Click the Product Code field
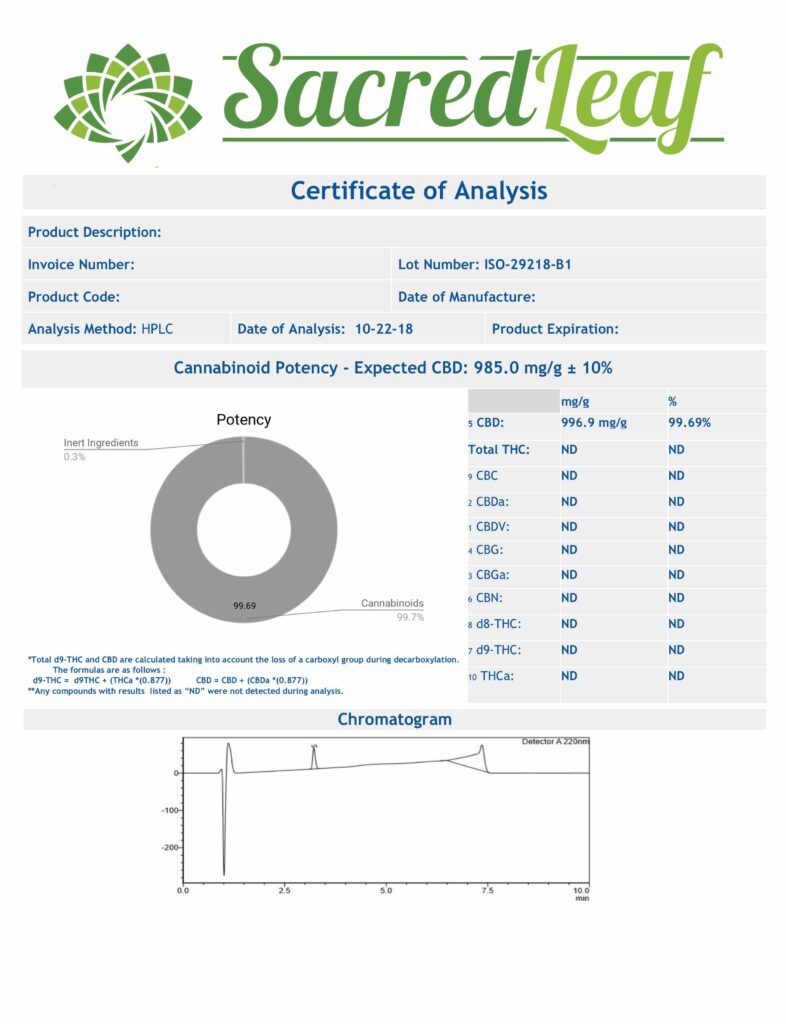Screen dimensions: 786x1024 (74, 297)
